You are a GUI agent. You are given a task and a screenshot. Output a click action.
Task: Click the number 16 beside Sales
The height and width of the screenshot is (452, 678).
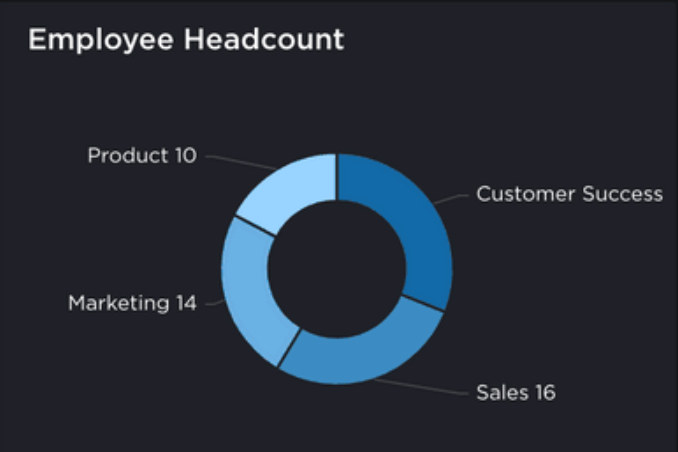(x=543, y=391)
